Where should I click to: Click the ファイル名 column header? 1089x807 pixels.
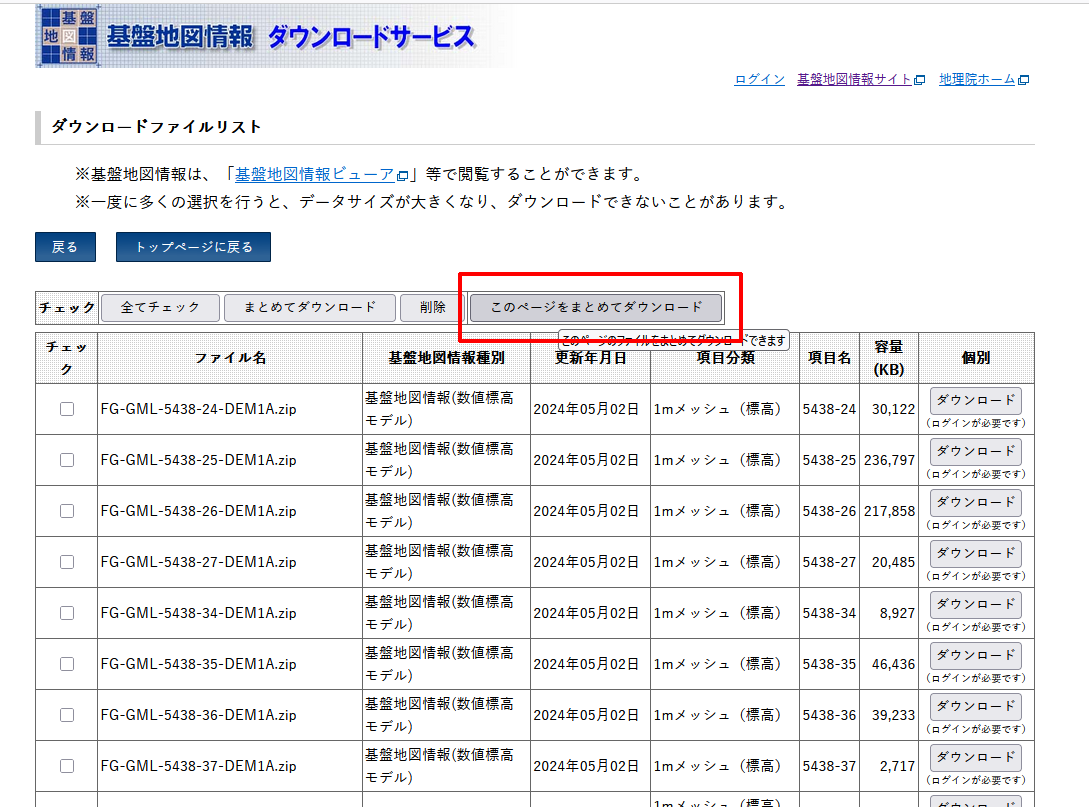tap(230, 358)
